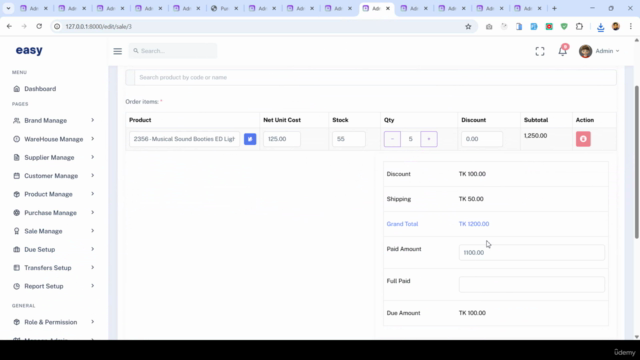
Task: Open the browser extensions puzzle icon
Action: (579, 27)
